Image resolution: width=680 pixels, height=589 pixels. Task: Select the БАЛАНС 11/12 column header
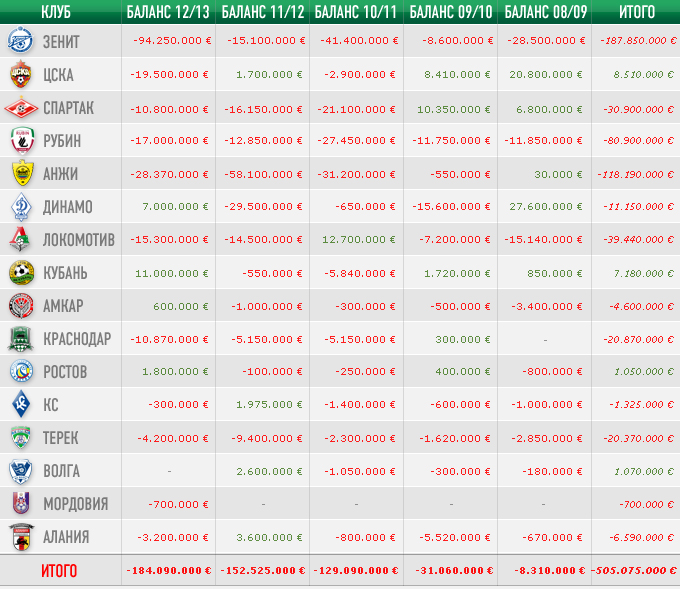pos(263,12)
